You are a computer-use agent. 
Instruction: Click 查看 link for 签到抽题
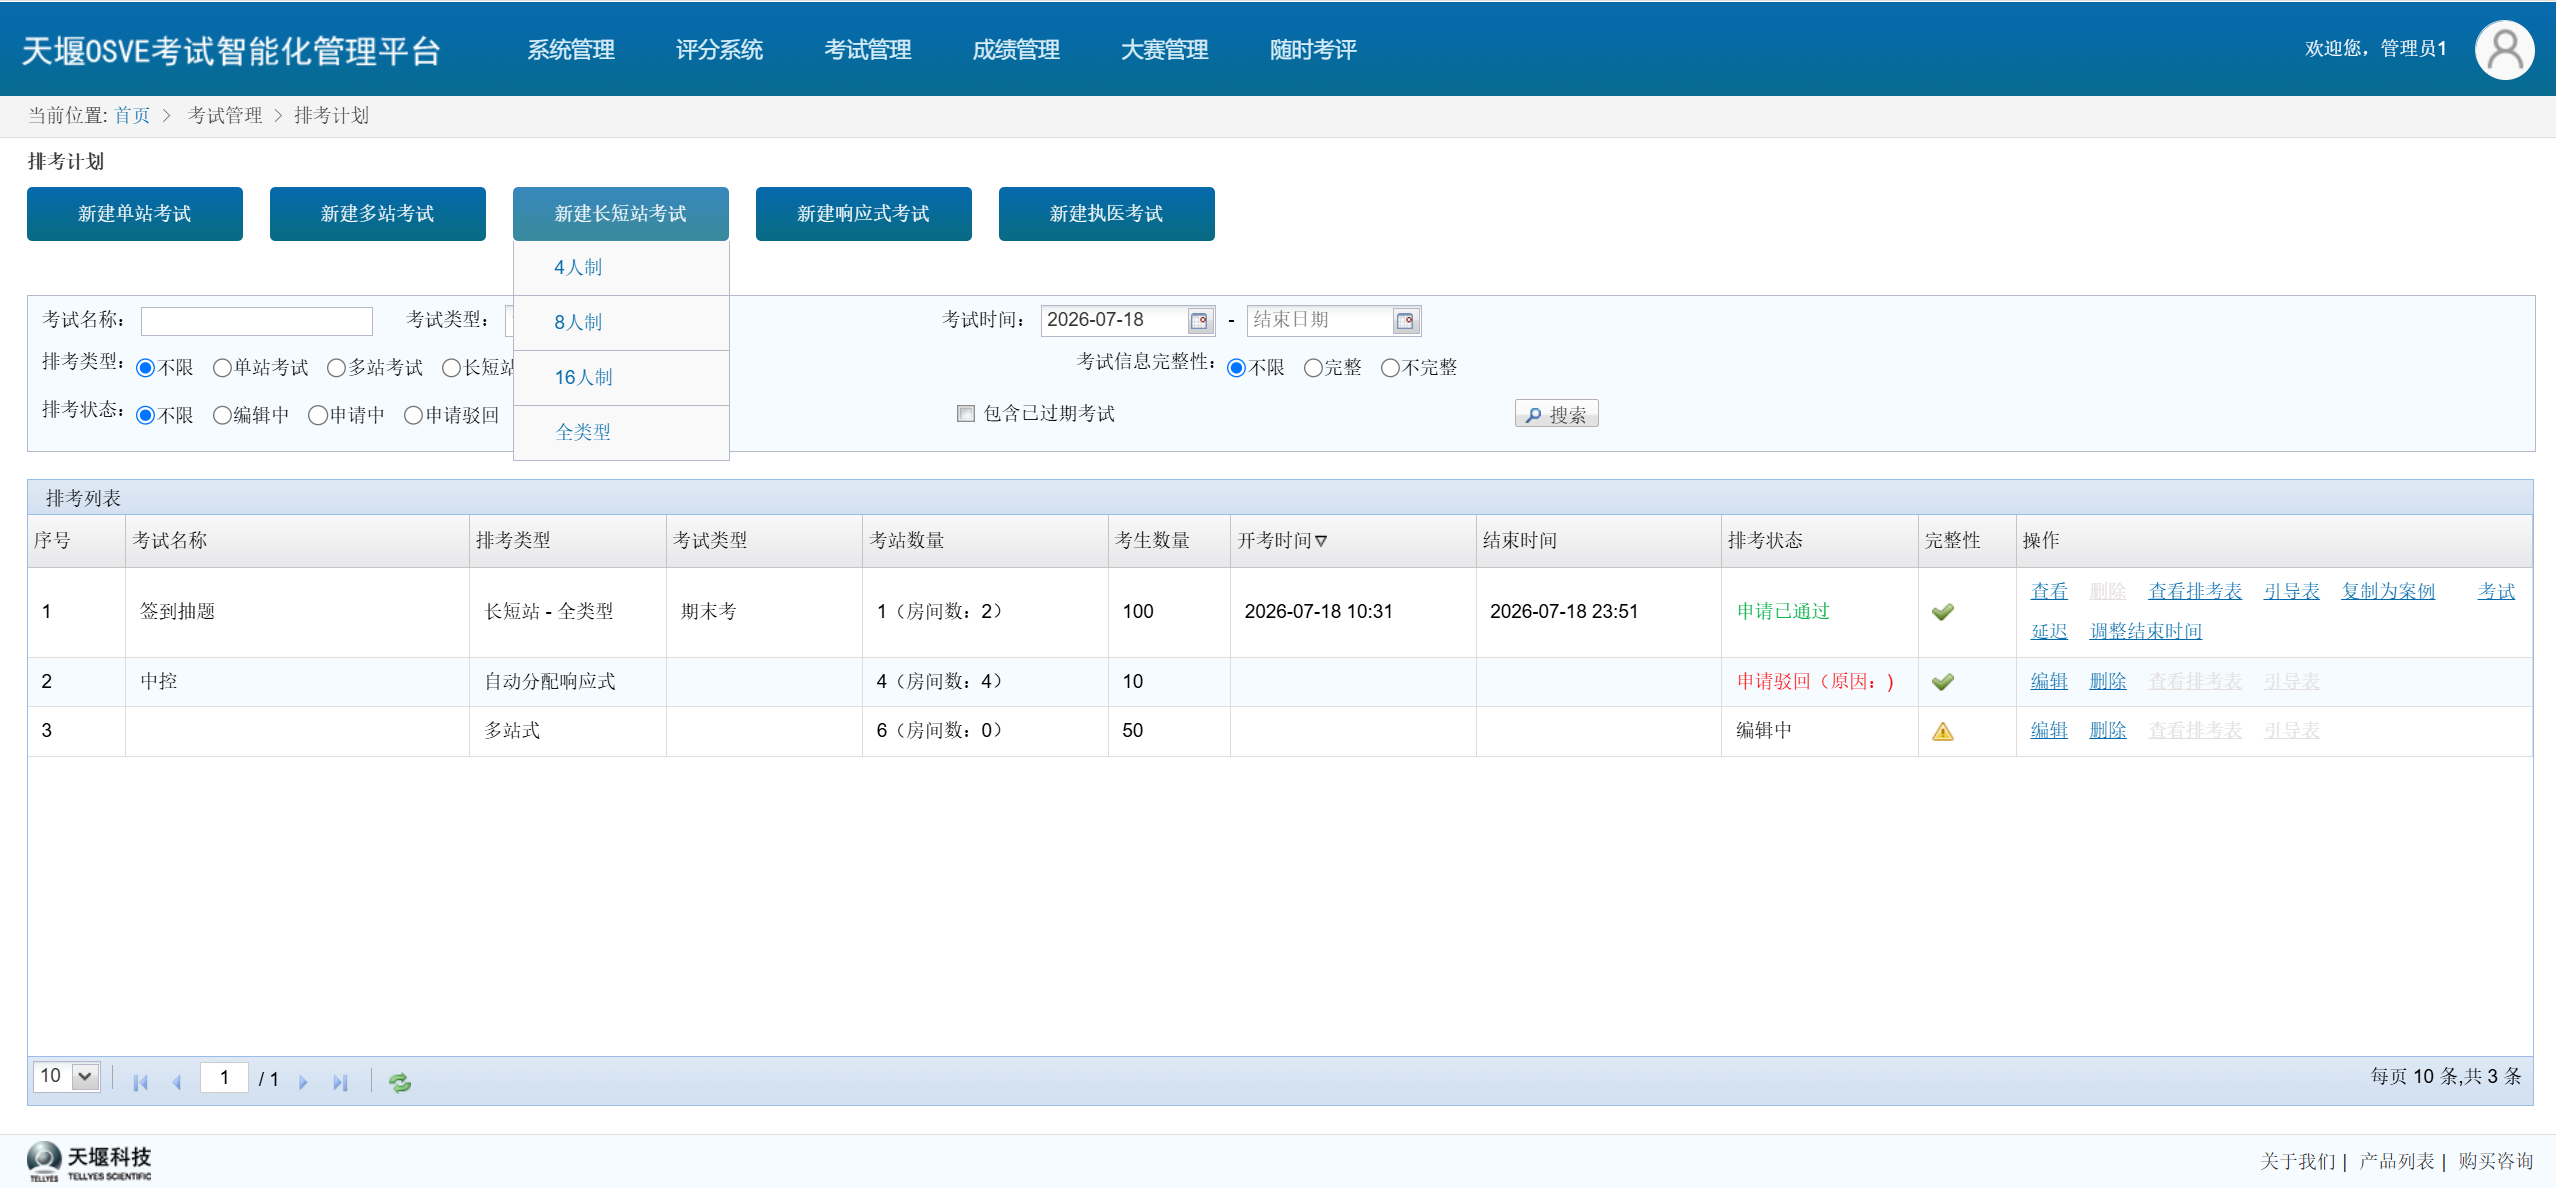(x=2049, y=592)
